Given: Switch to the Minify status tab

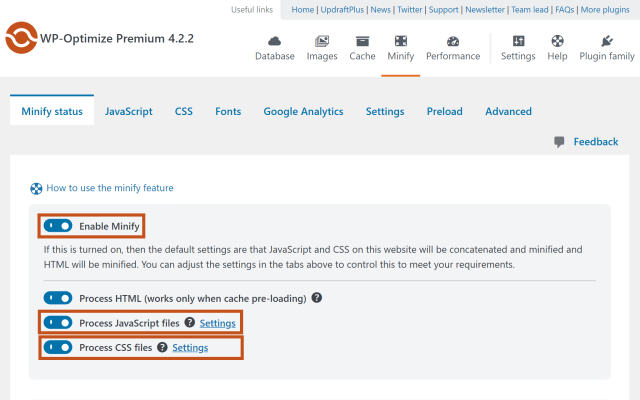Looking at the screenshot, I should point(52,111).
